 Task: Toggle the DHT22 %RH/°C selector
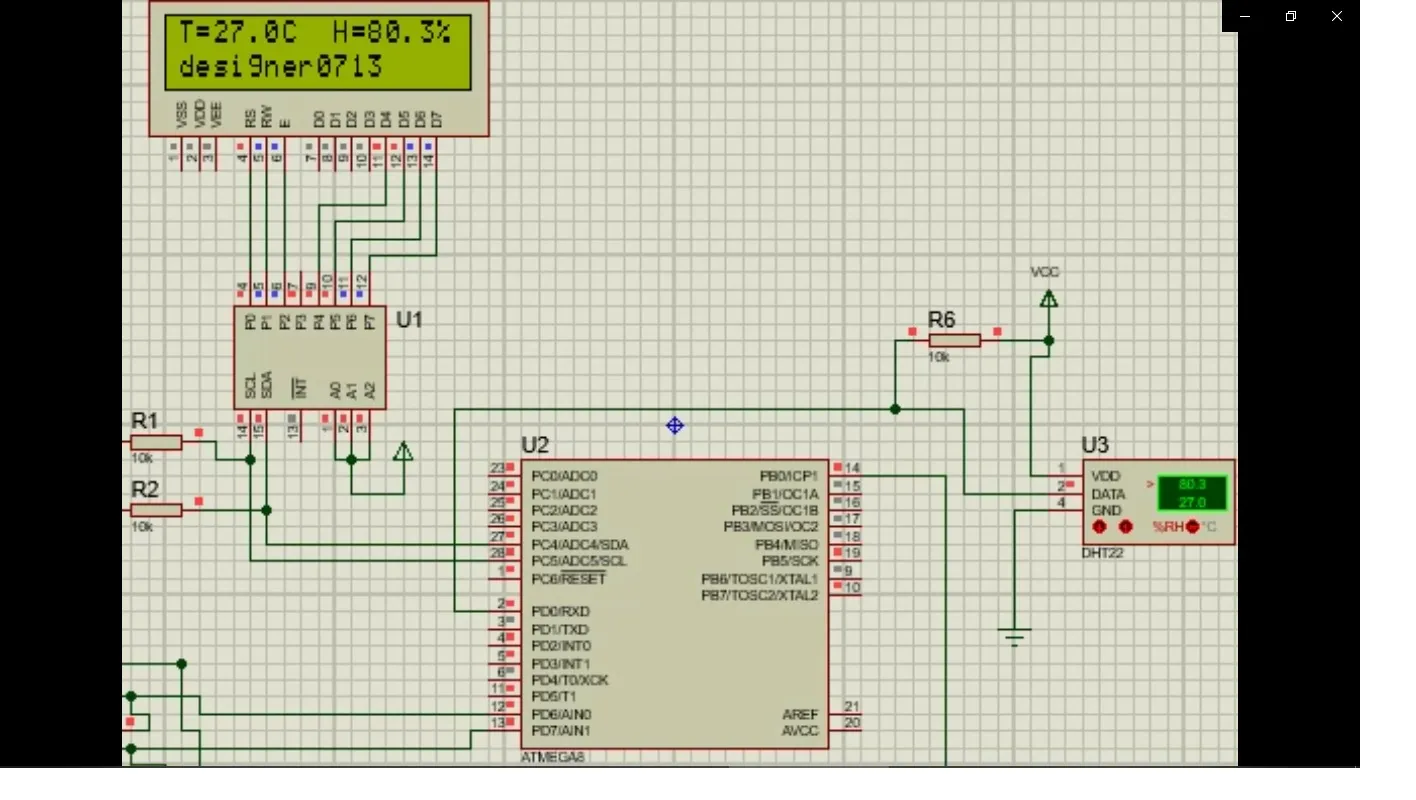pos(1191,526)
